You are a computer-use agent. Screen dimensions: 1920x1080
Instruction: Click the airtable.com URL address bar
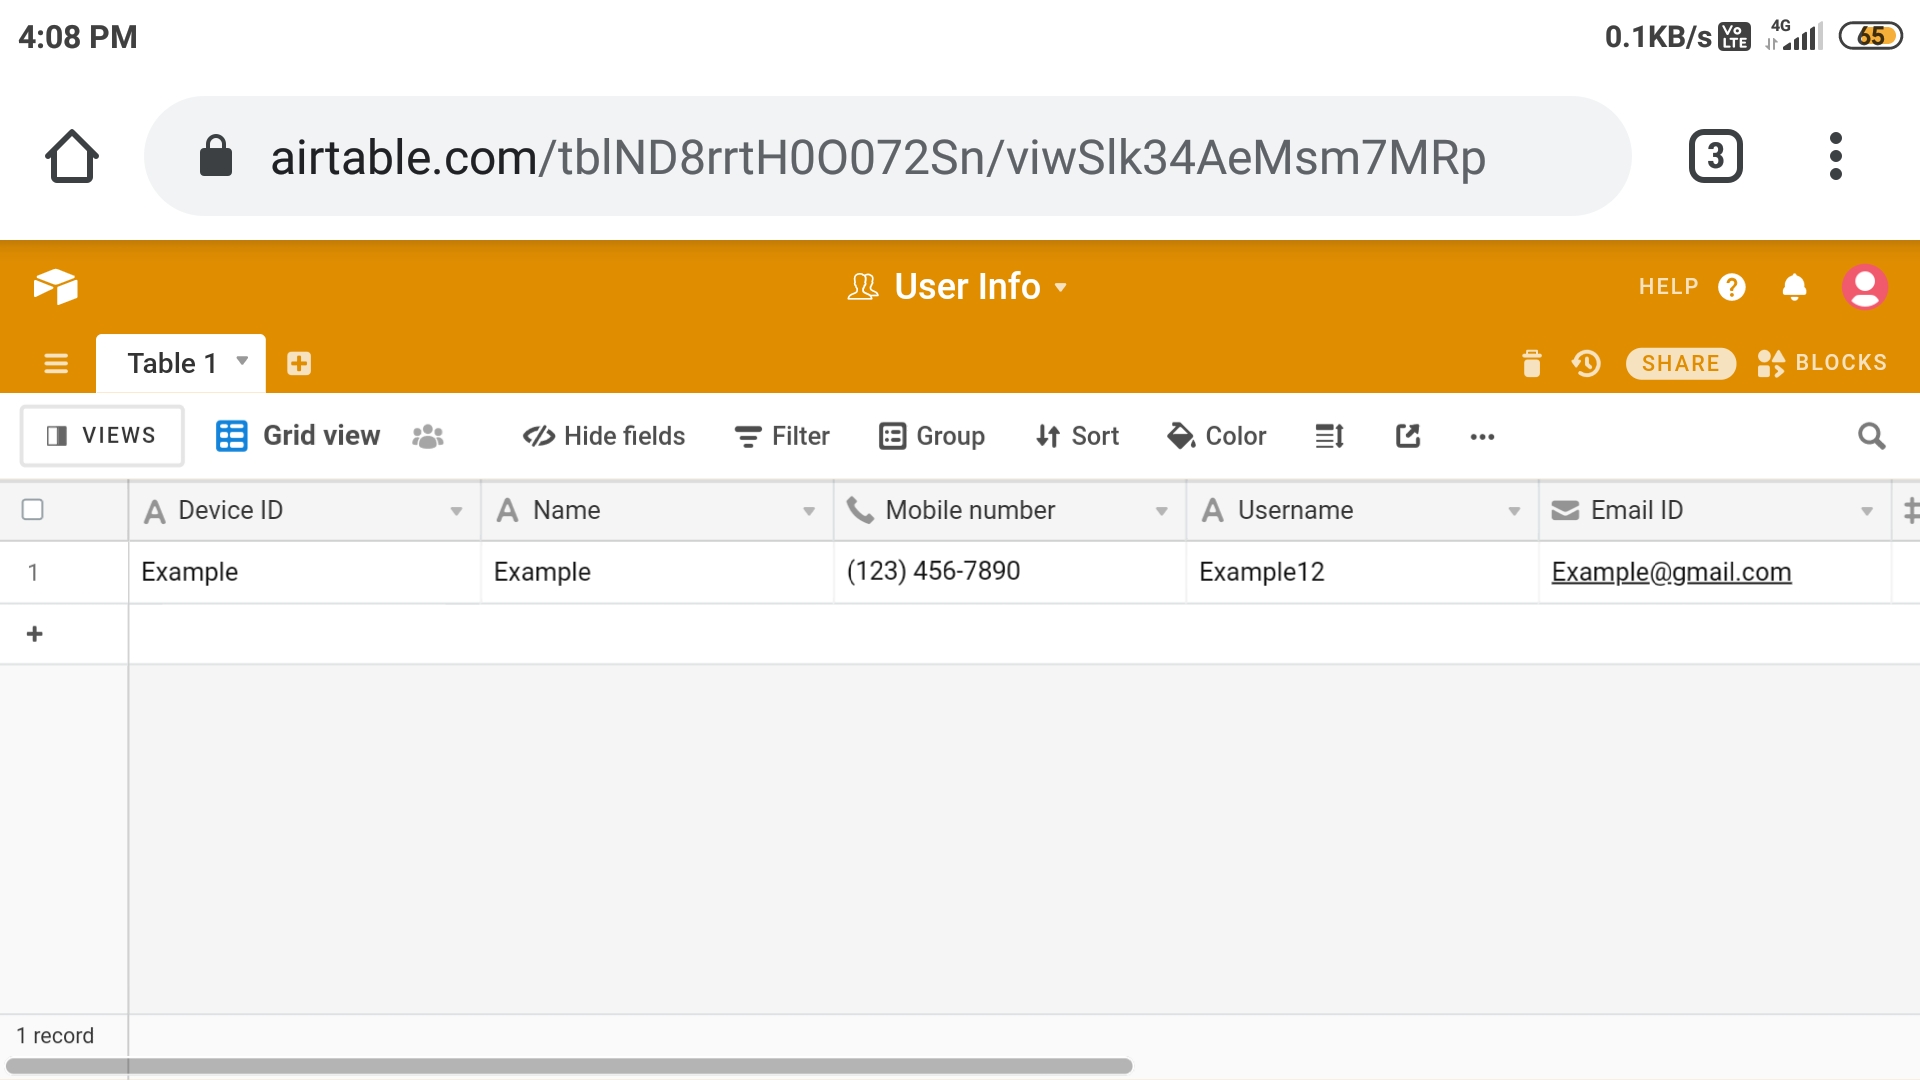(888, 156)
